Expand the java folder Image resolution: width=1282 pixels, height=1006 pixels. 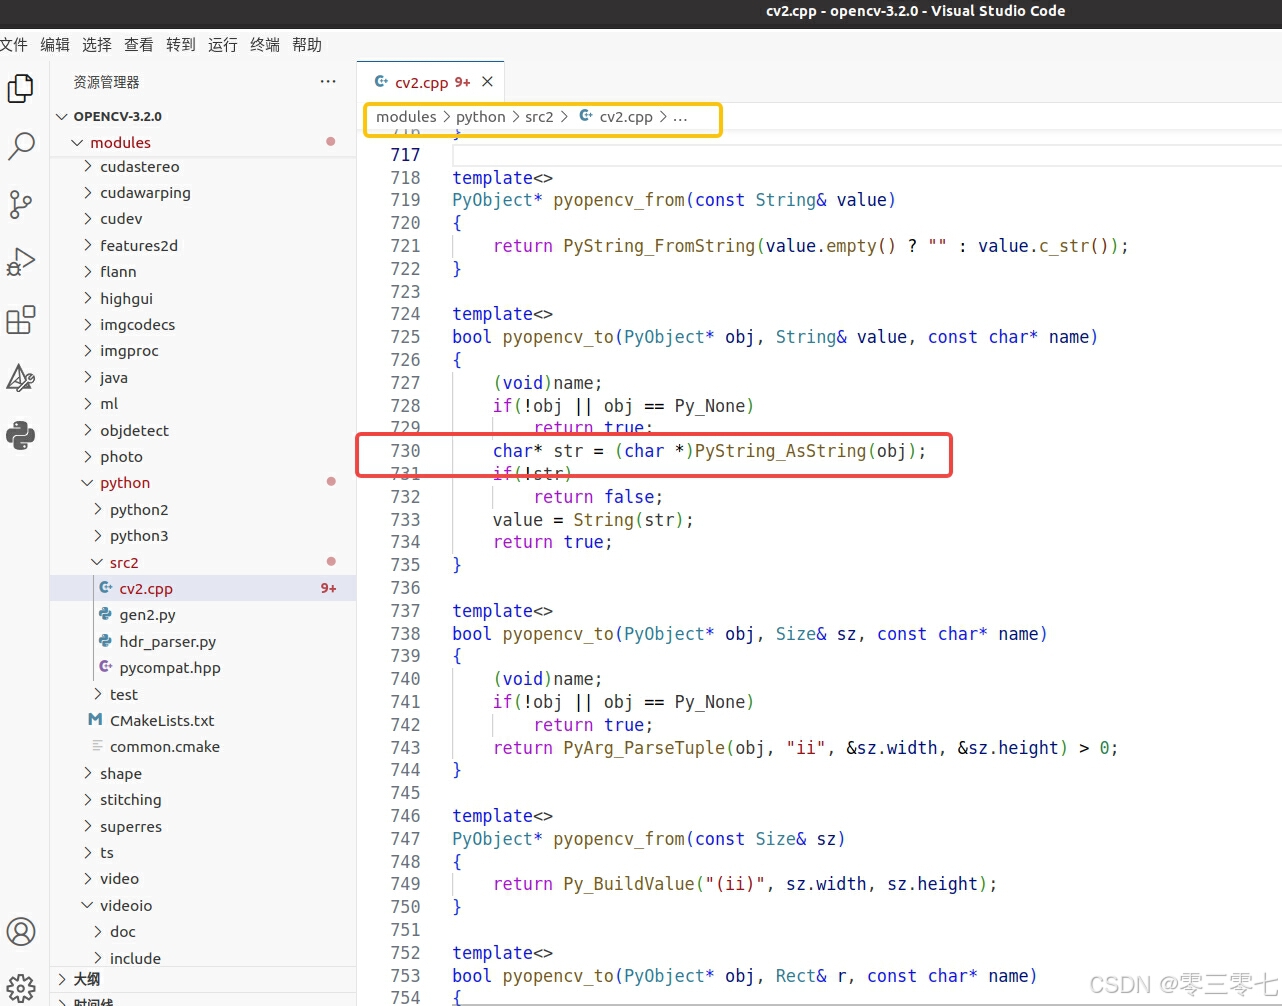[x=203, y=378]
